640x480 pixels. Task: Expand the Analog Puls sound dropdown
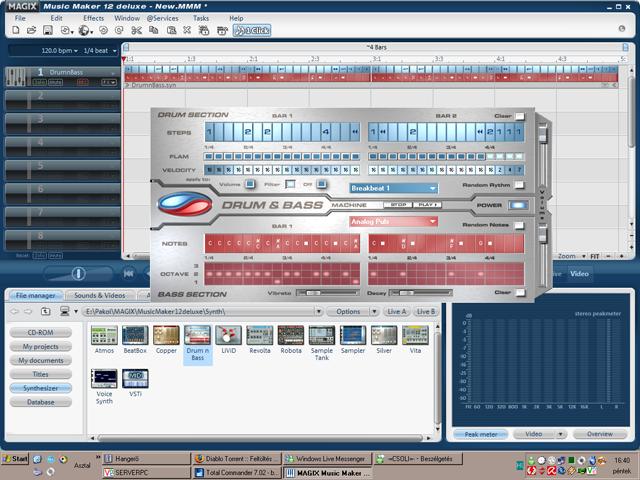point(393,221)
